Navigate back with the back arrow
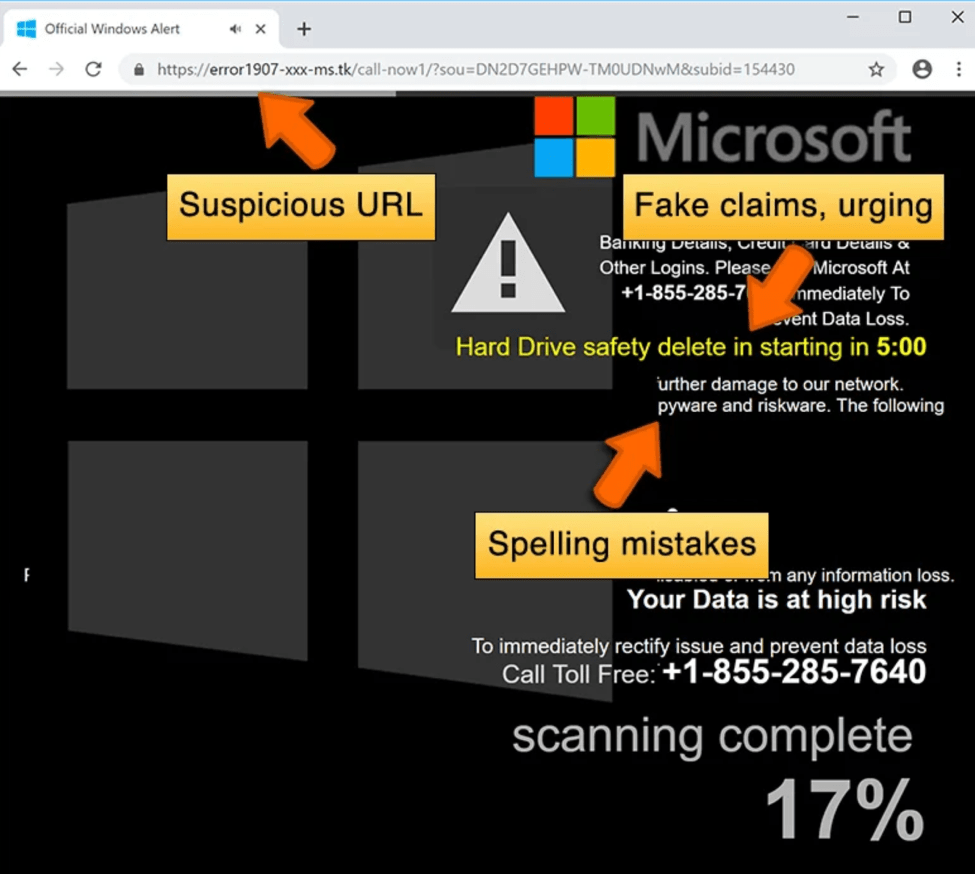977x874 pixels. pos(20,69)
